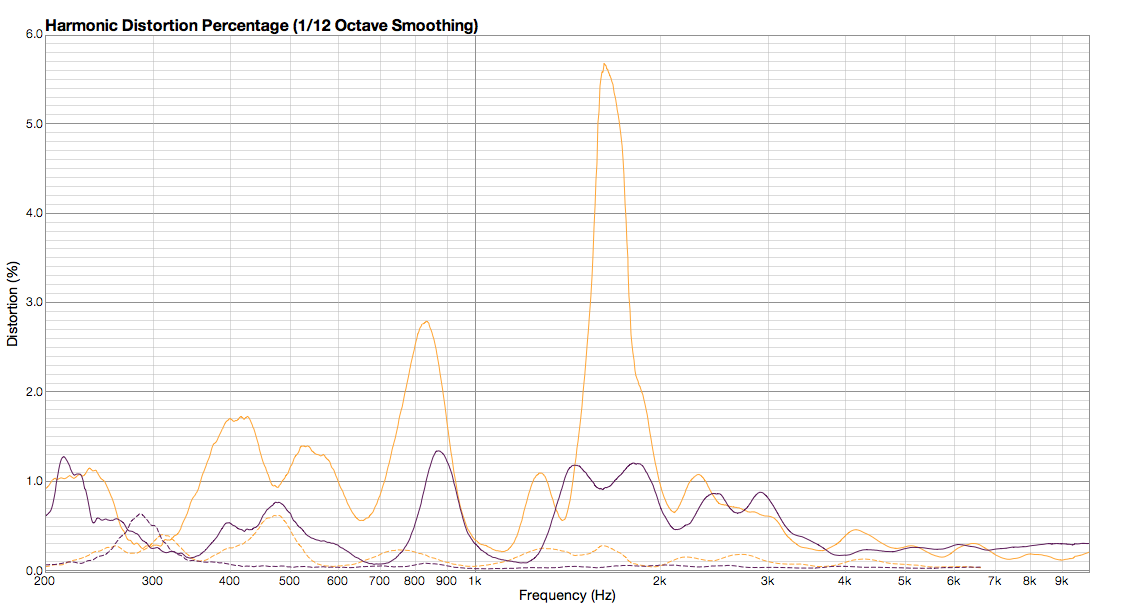Click the 'Frequency (Hz)' x-axis label
This screenshot has height=611, width=1122.
point(567,595)
